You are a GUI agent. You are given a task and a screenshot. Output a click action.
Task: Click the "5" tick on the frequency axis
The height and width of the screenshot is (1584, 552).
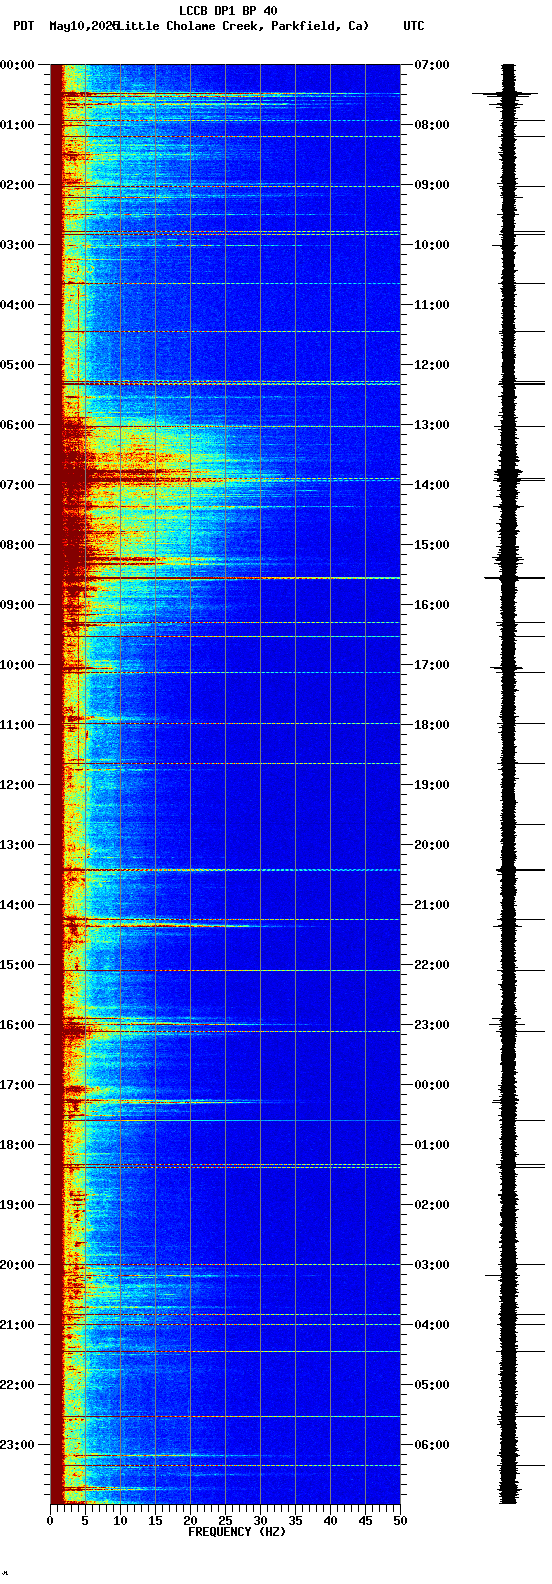pyautogui.click(x=85, y=1521)
